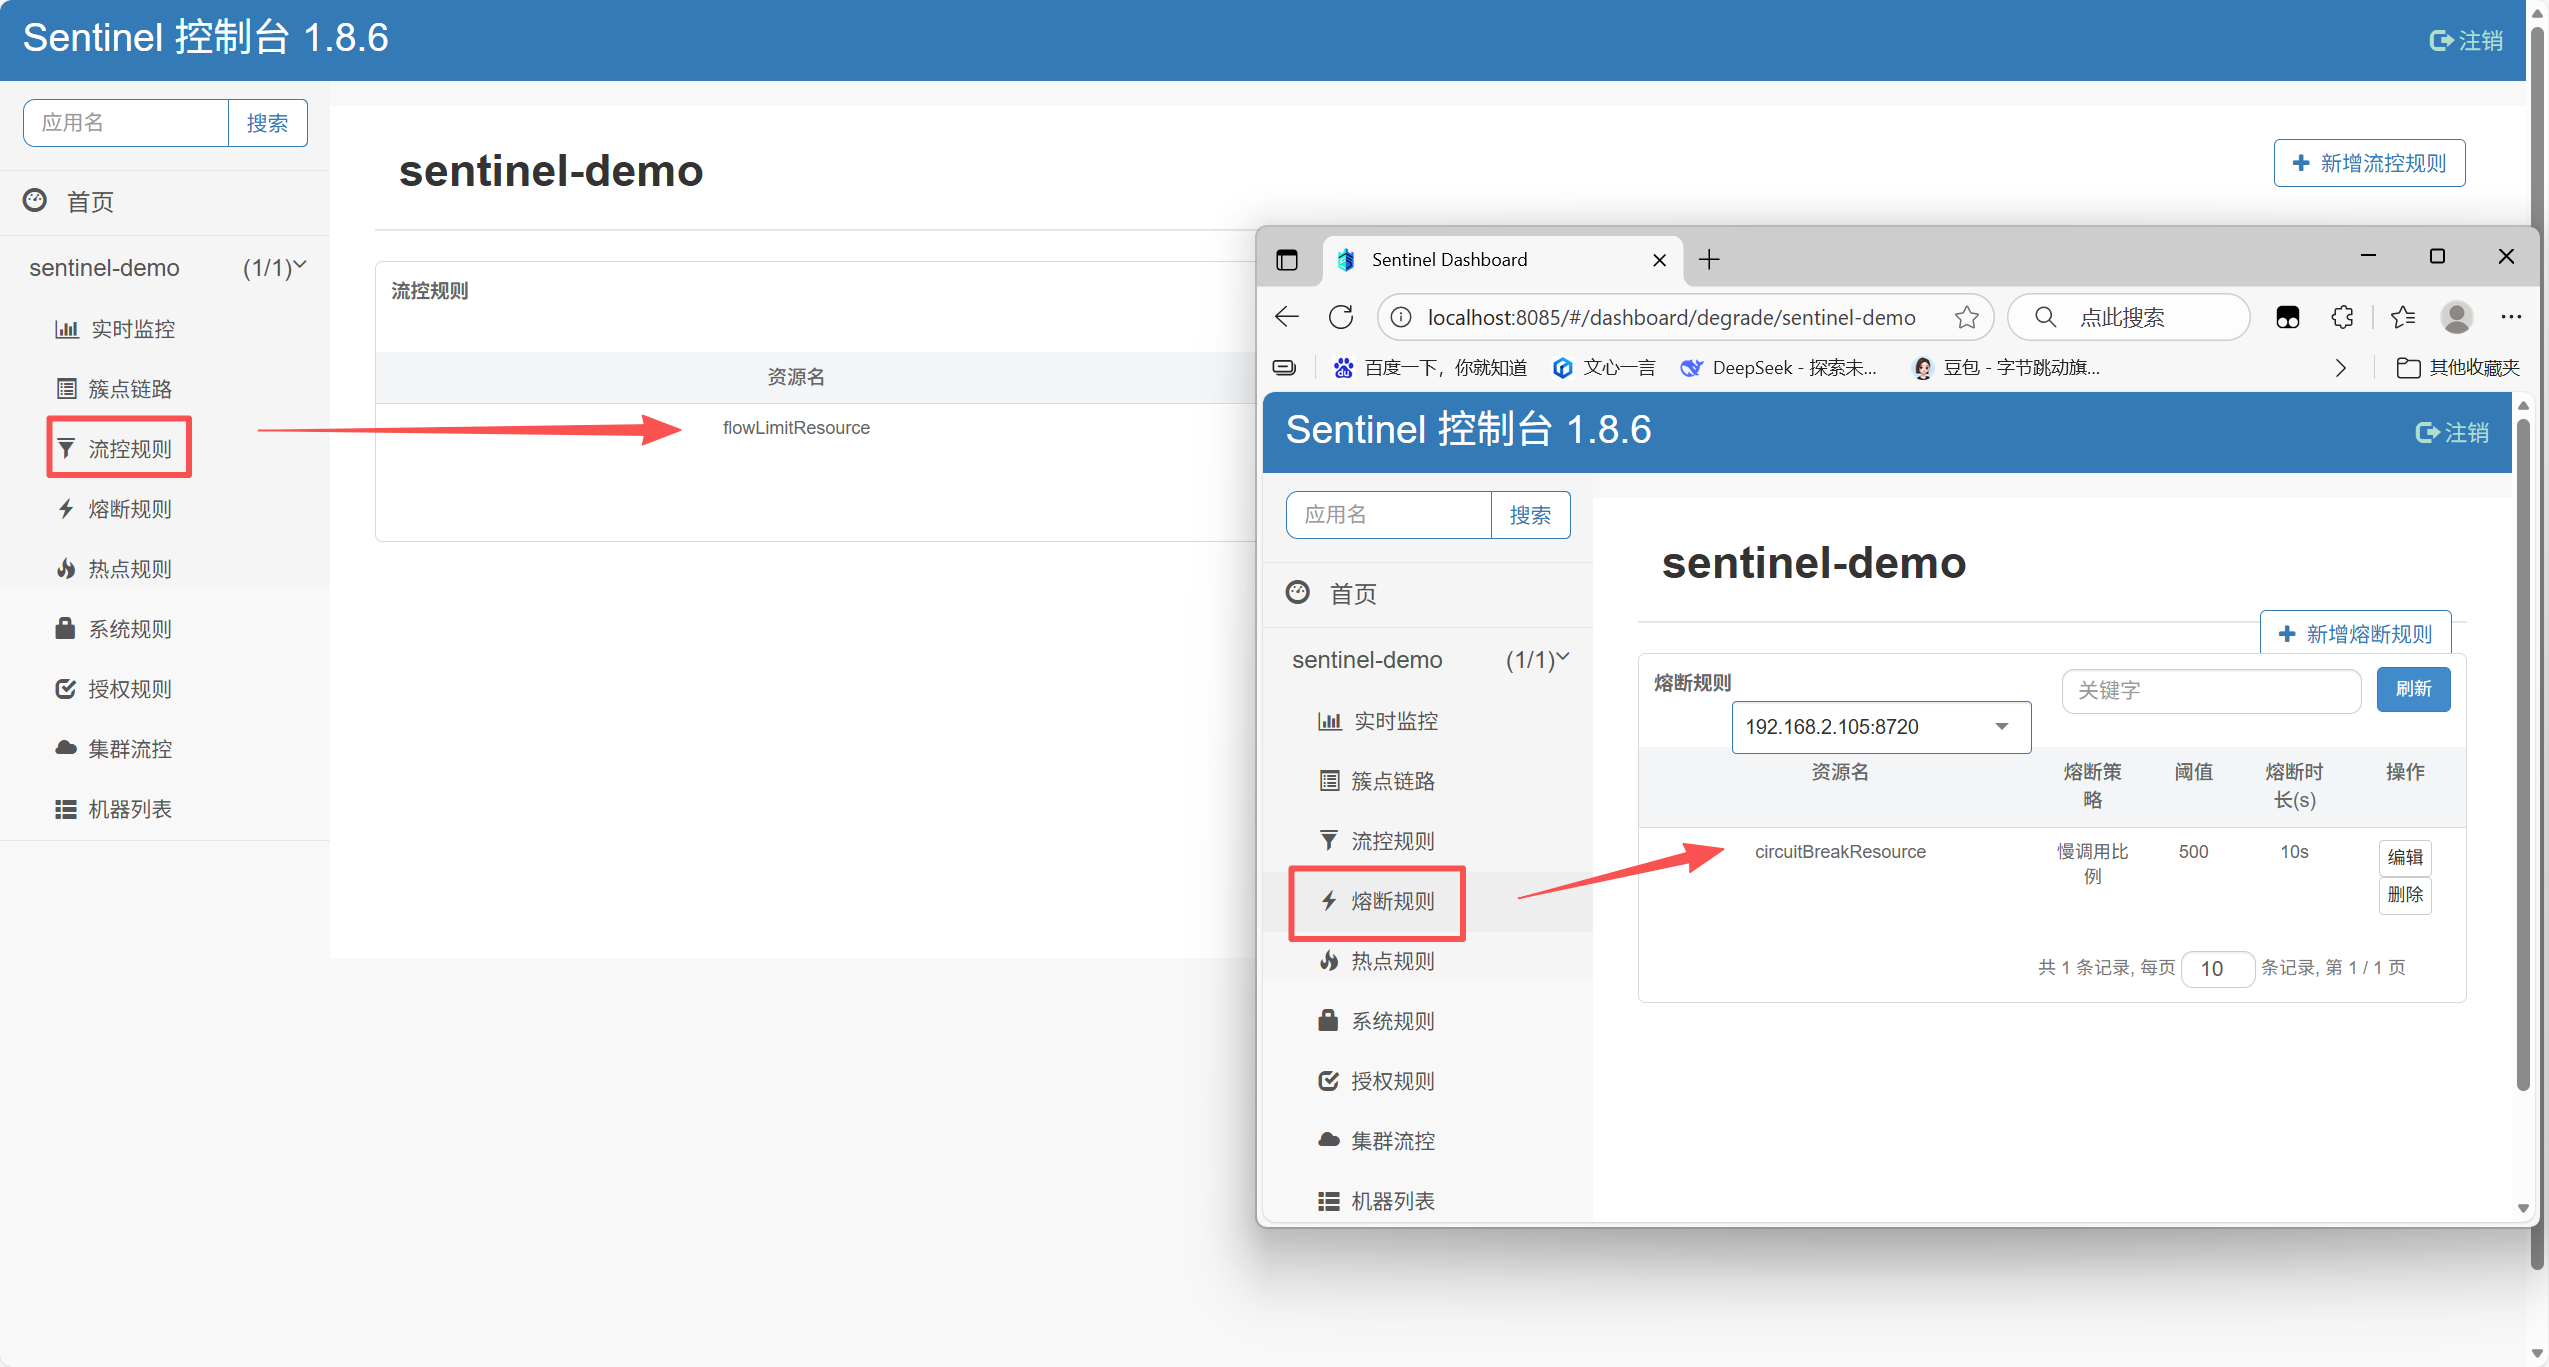Expand the machine IP 192.168.2.105:8720 dropdown
Viewport: 2549px width, 1367px height.
coord(1880,727)
